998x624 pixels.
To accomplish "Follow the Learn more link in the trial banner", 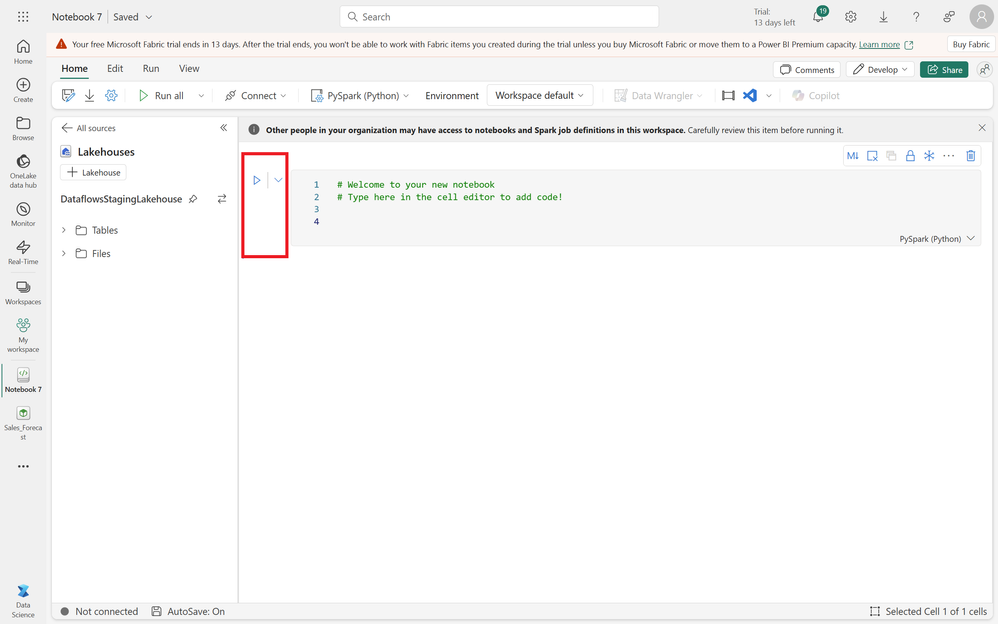I will 879,45.
